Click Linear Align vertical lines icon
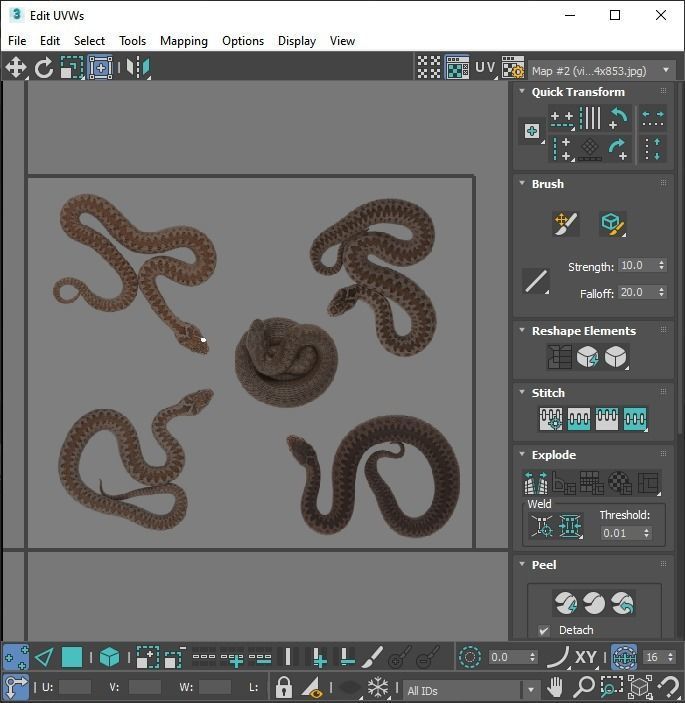Image resolution: width=685 pixels, height=703 pixels. (x=590, y=118)
